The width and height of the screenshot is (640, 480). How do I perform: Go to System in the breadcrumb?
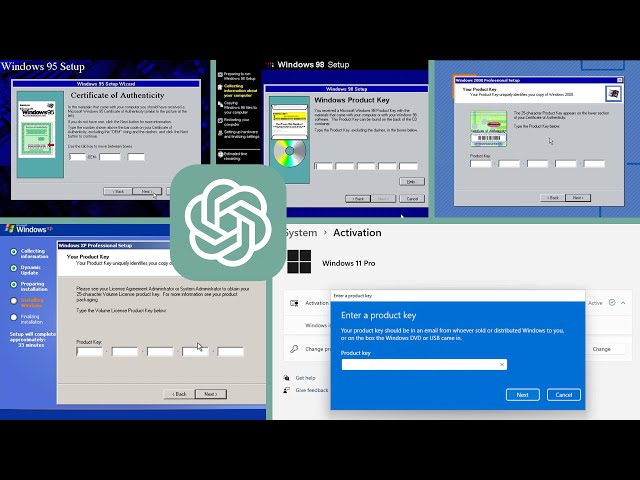pyautogui.click(x=301, y=233)
